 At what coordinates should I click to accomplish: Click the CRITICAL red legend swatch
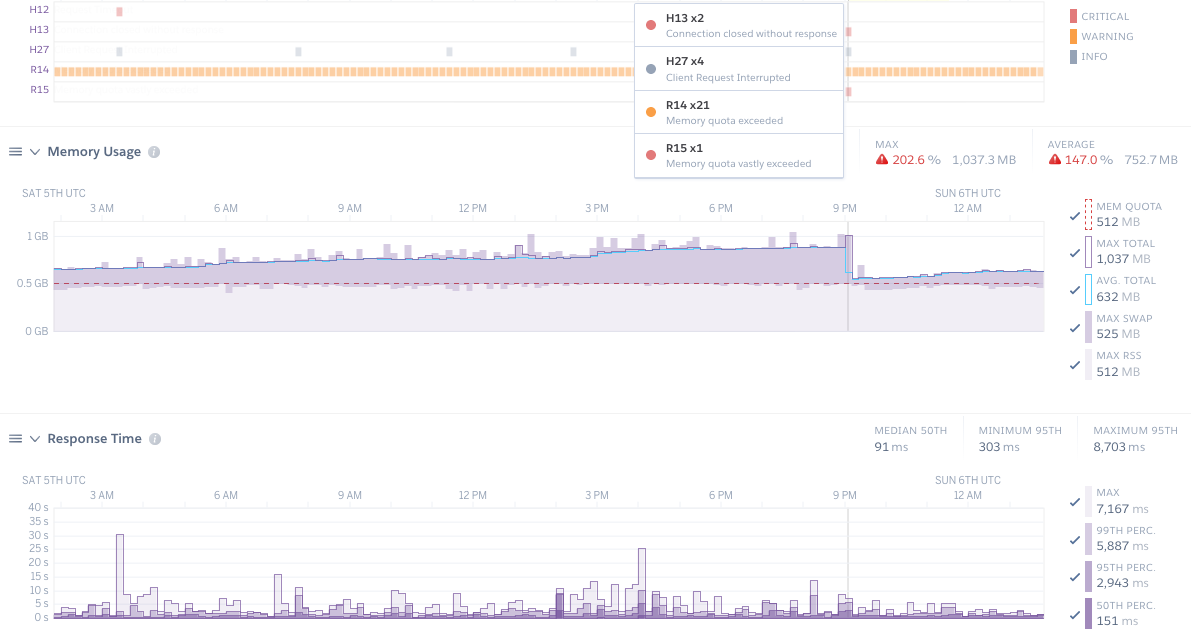click(x=1073, y=16)
